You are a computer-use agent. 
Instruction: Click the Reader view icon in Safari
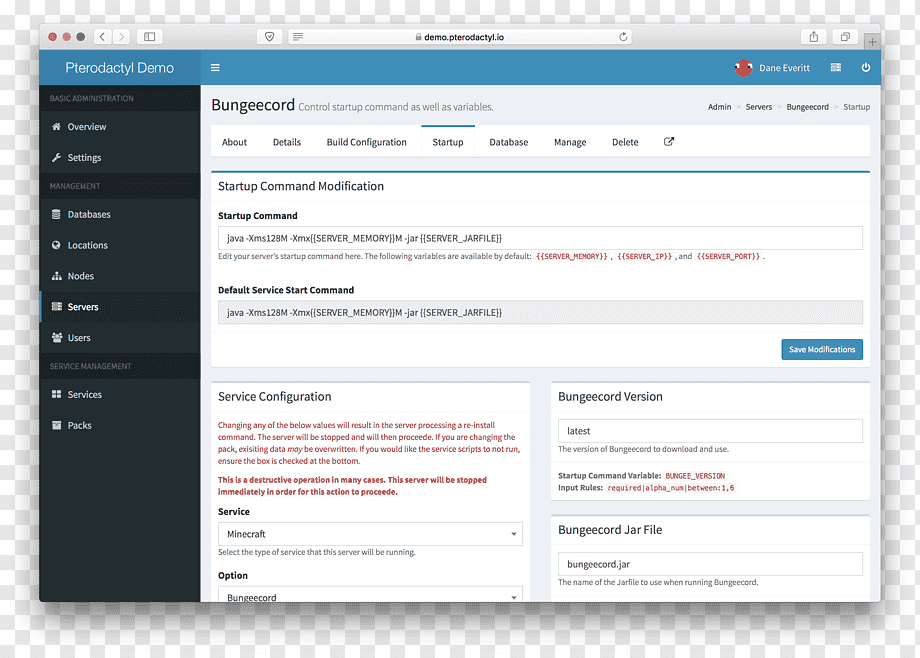pos(298,36)
